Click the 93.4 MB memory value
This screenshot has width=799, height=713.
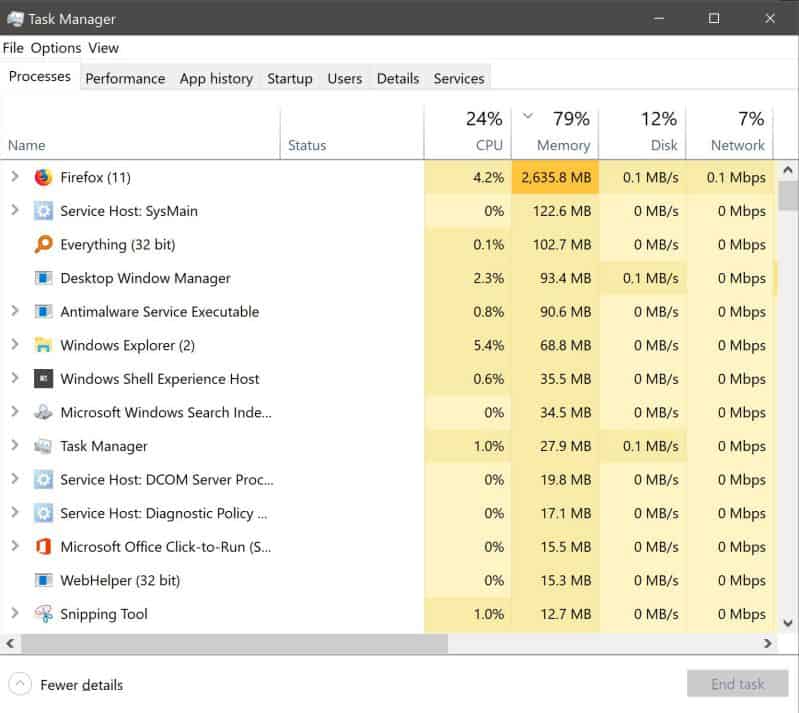566,278
